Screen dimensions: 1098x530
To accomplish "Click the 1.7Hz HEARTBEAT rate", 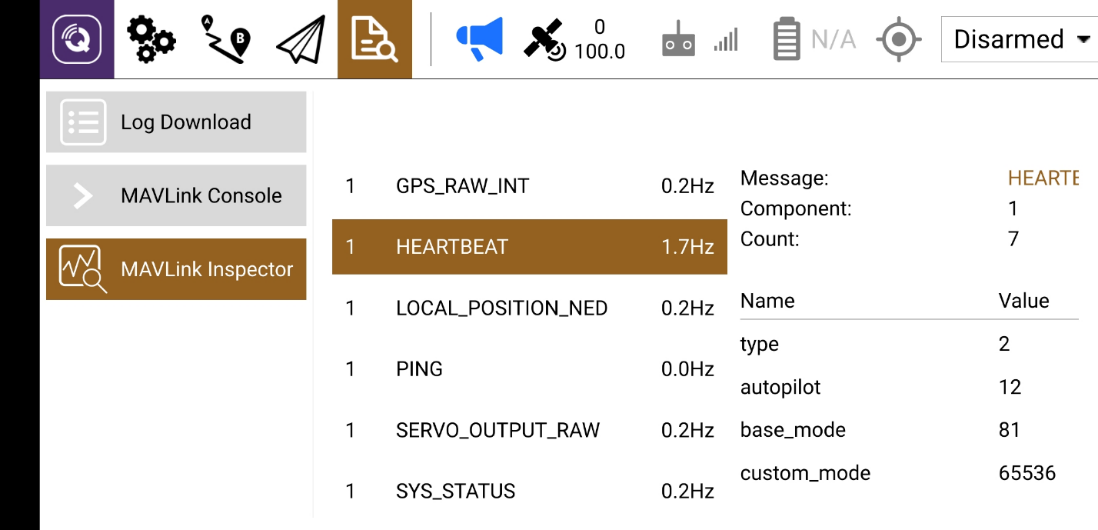I will (687, 247).
